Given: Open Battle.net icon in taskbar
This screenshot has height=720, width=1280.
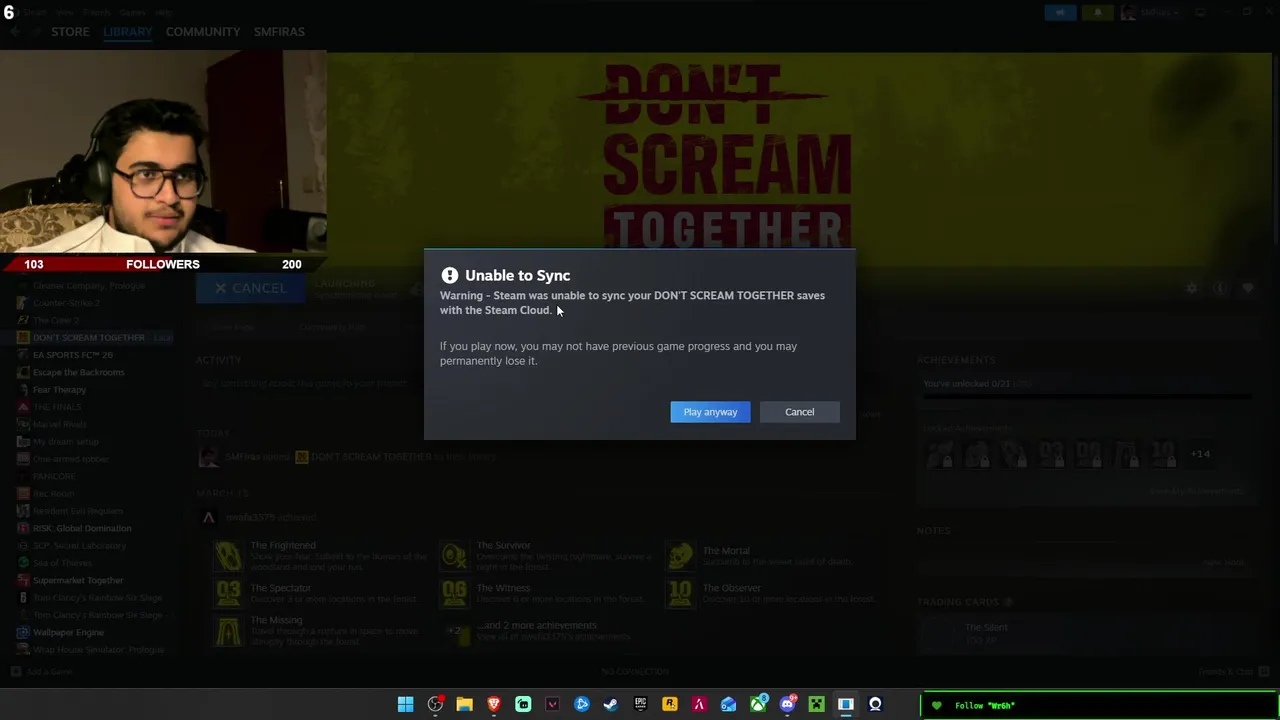Looking at the screenshot, I should [581, 705].
